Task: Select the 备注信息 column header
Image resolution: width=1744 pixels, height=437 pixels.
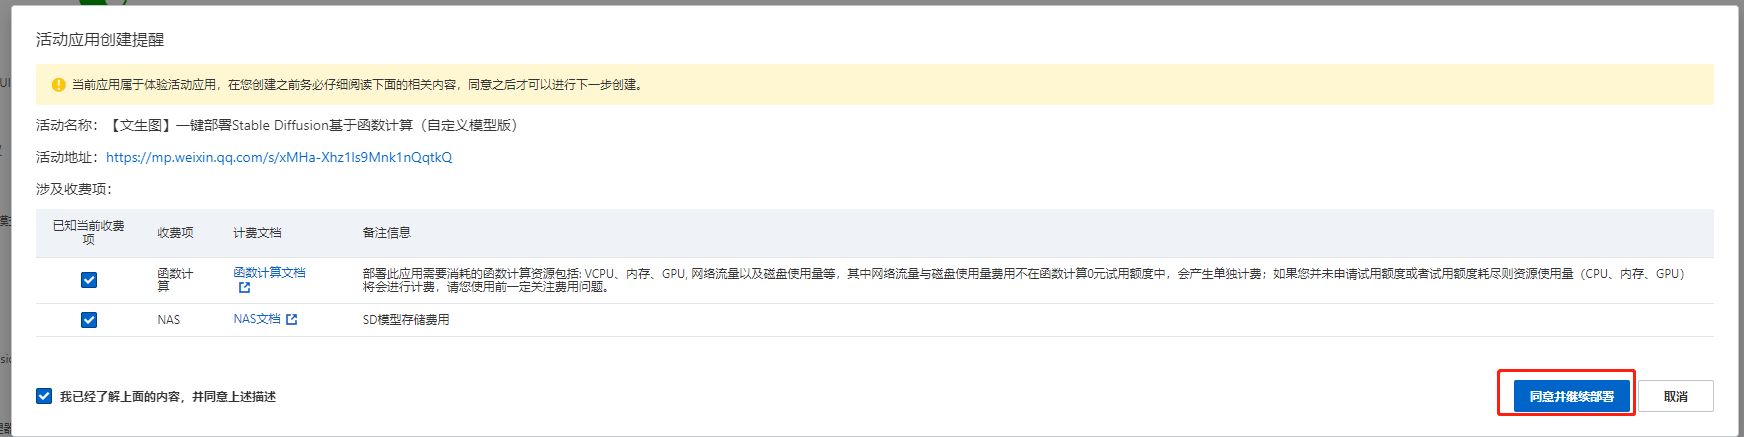Action: [386, 233]
